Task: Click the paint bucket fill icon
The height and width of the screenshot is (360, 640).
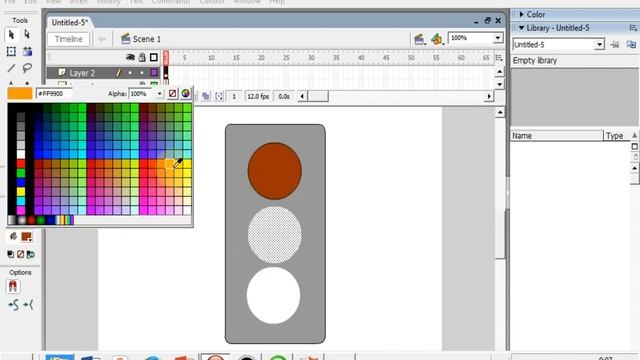Action: (13, 236)
